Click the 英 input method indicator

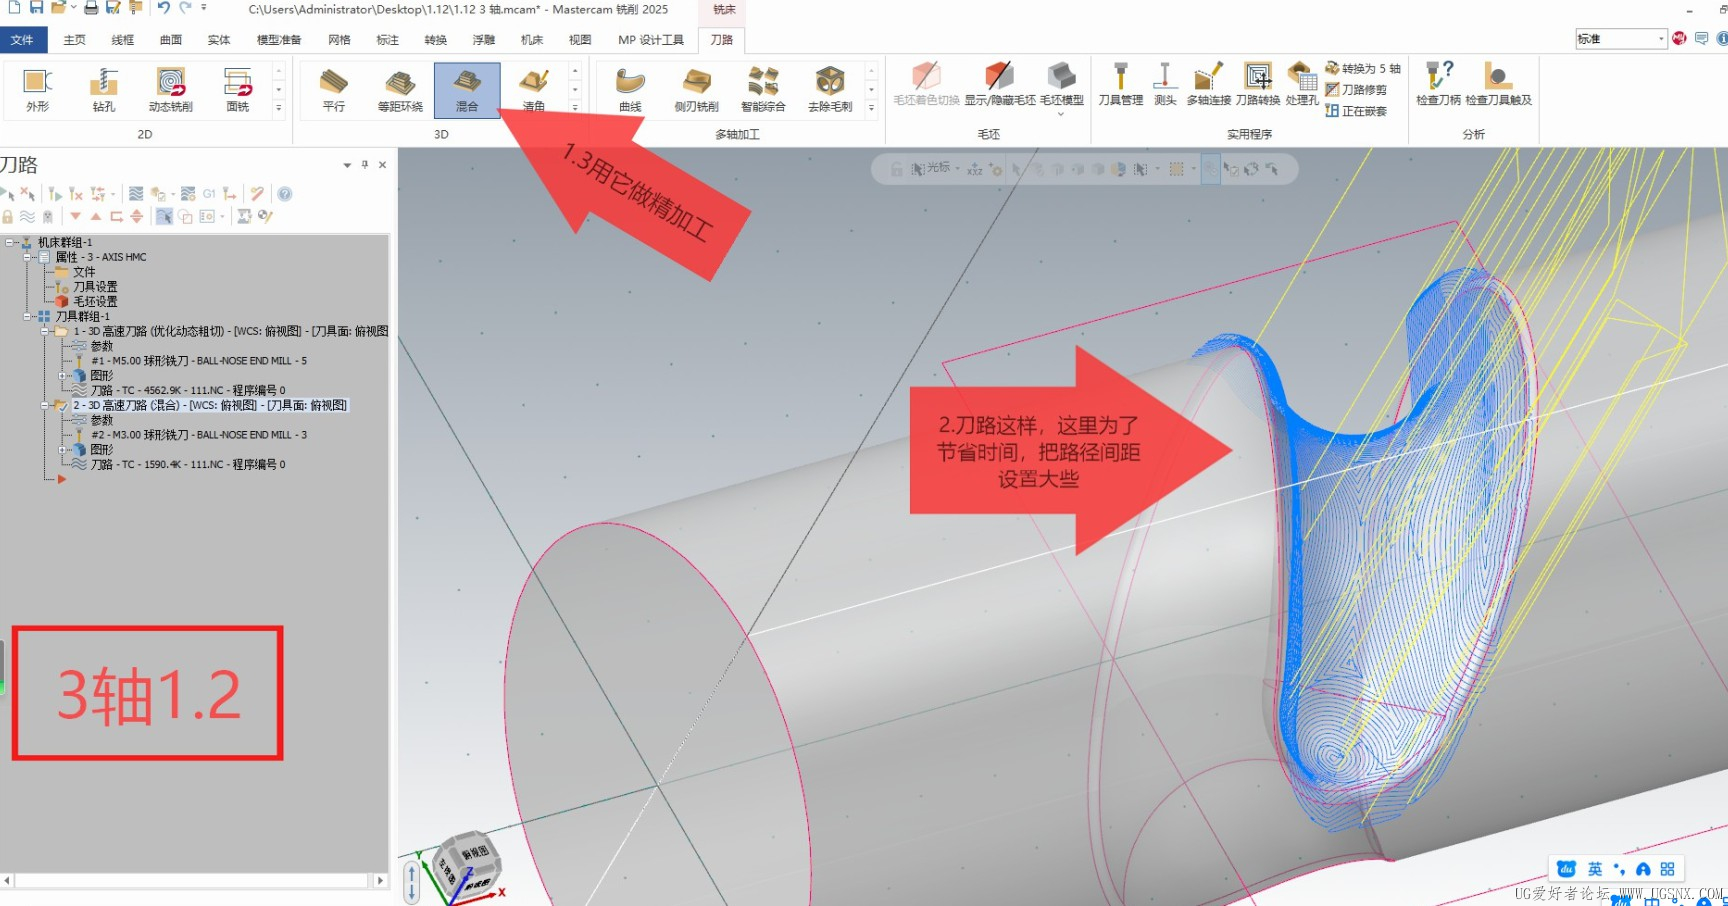coord(1595,869)
